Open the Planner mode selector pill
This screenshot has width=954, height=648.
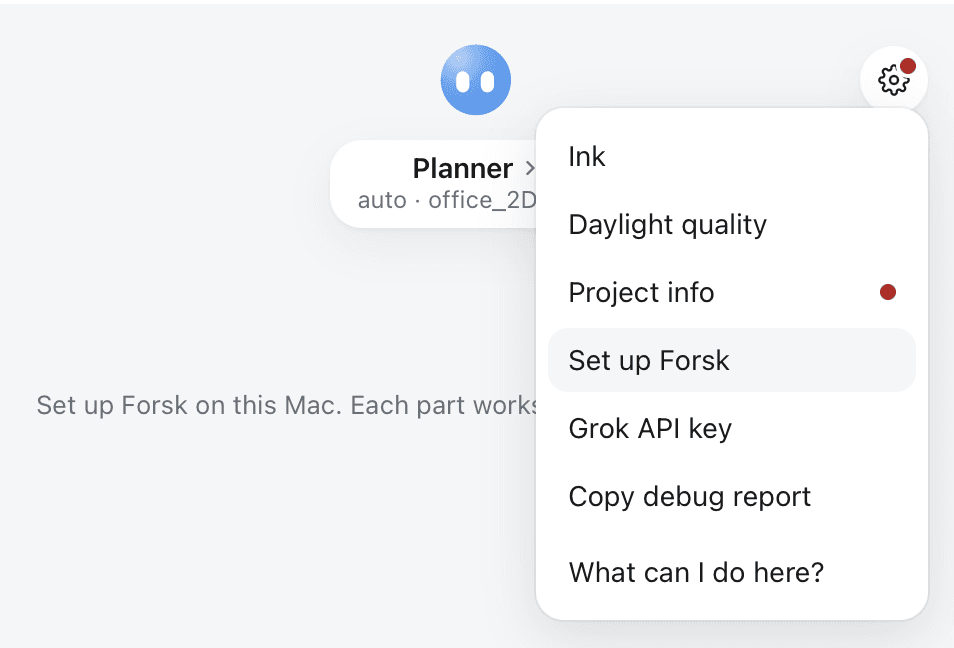[x=433, y=184]
